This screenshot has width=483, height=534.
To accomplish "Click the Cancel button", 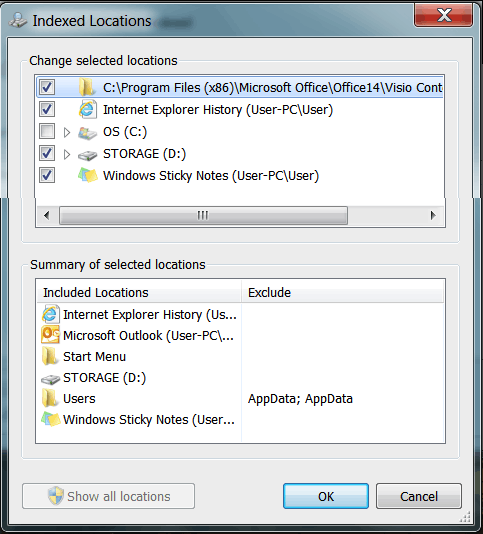I will (419, 496).
